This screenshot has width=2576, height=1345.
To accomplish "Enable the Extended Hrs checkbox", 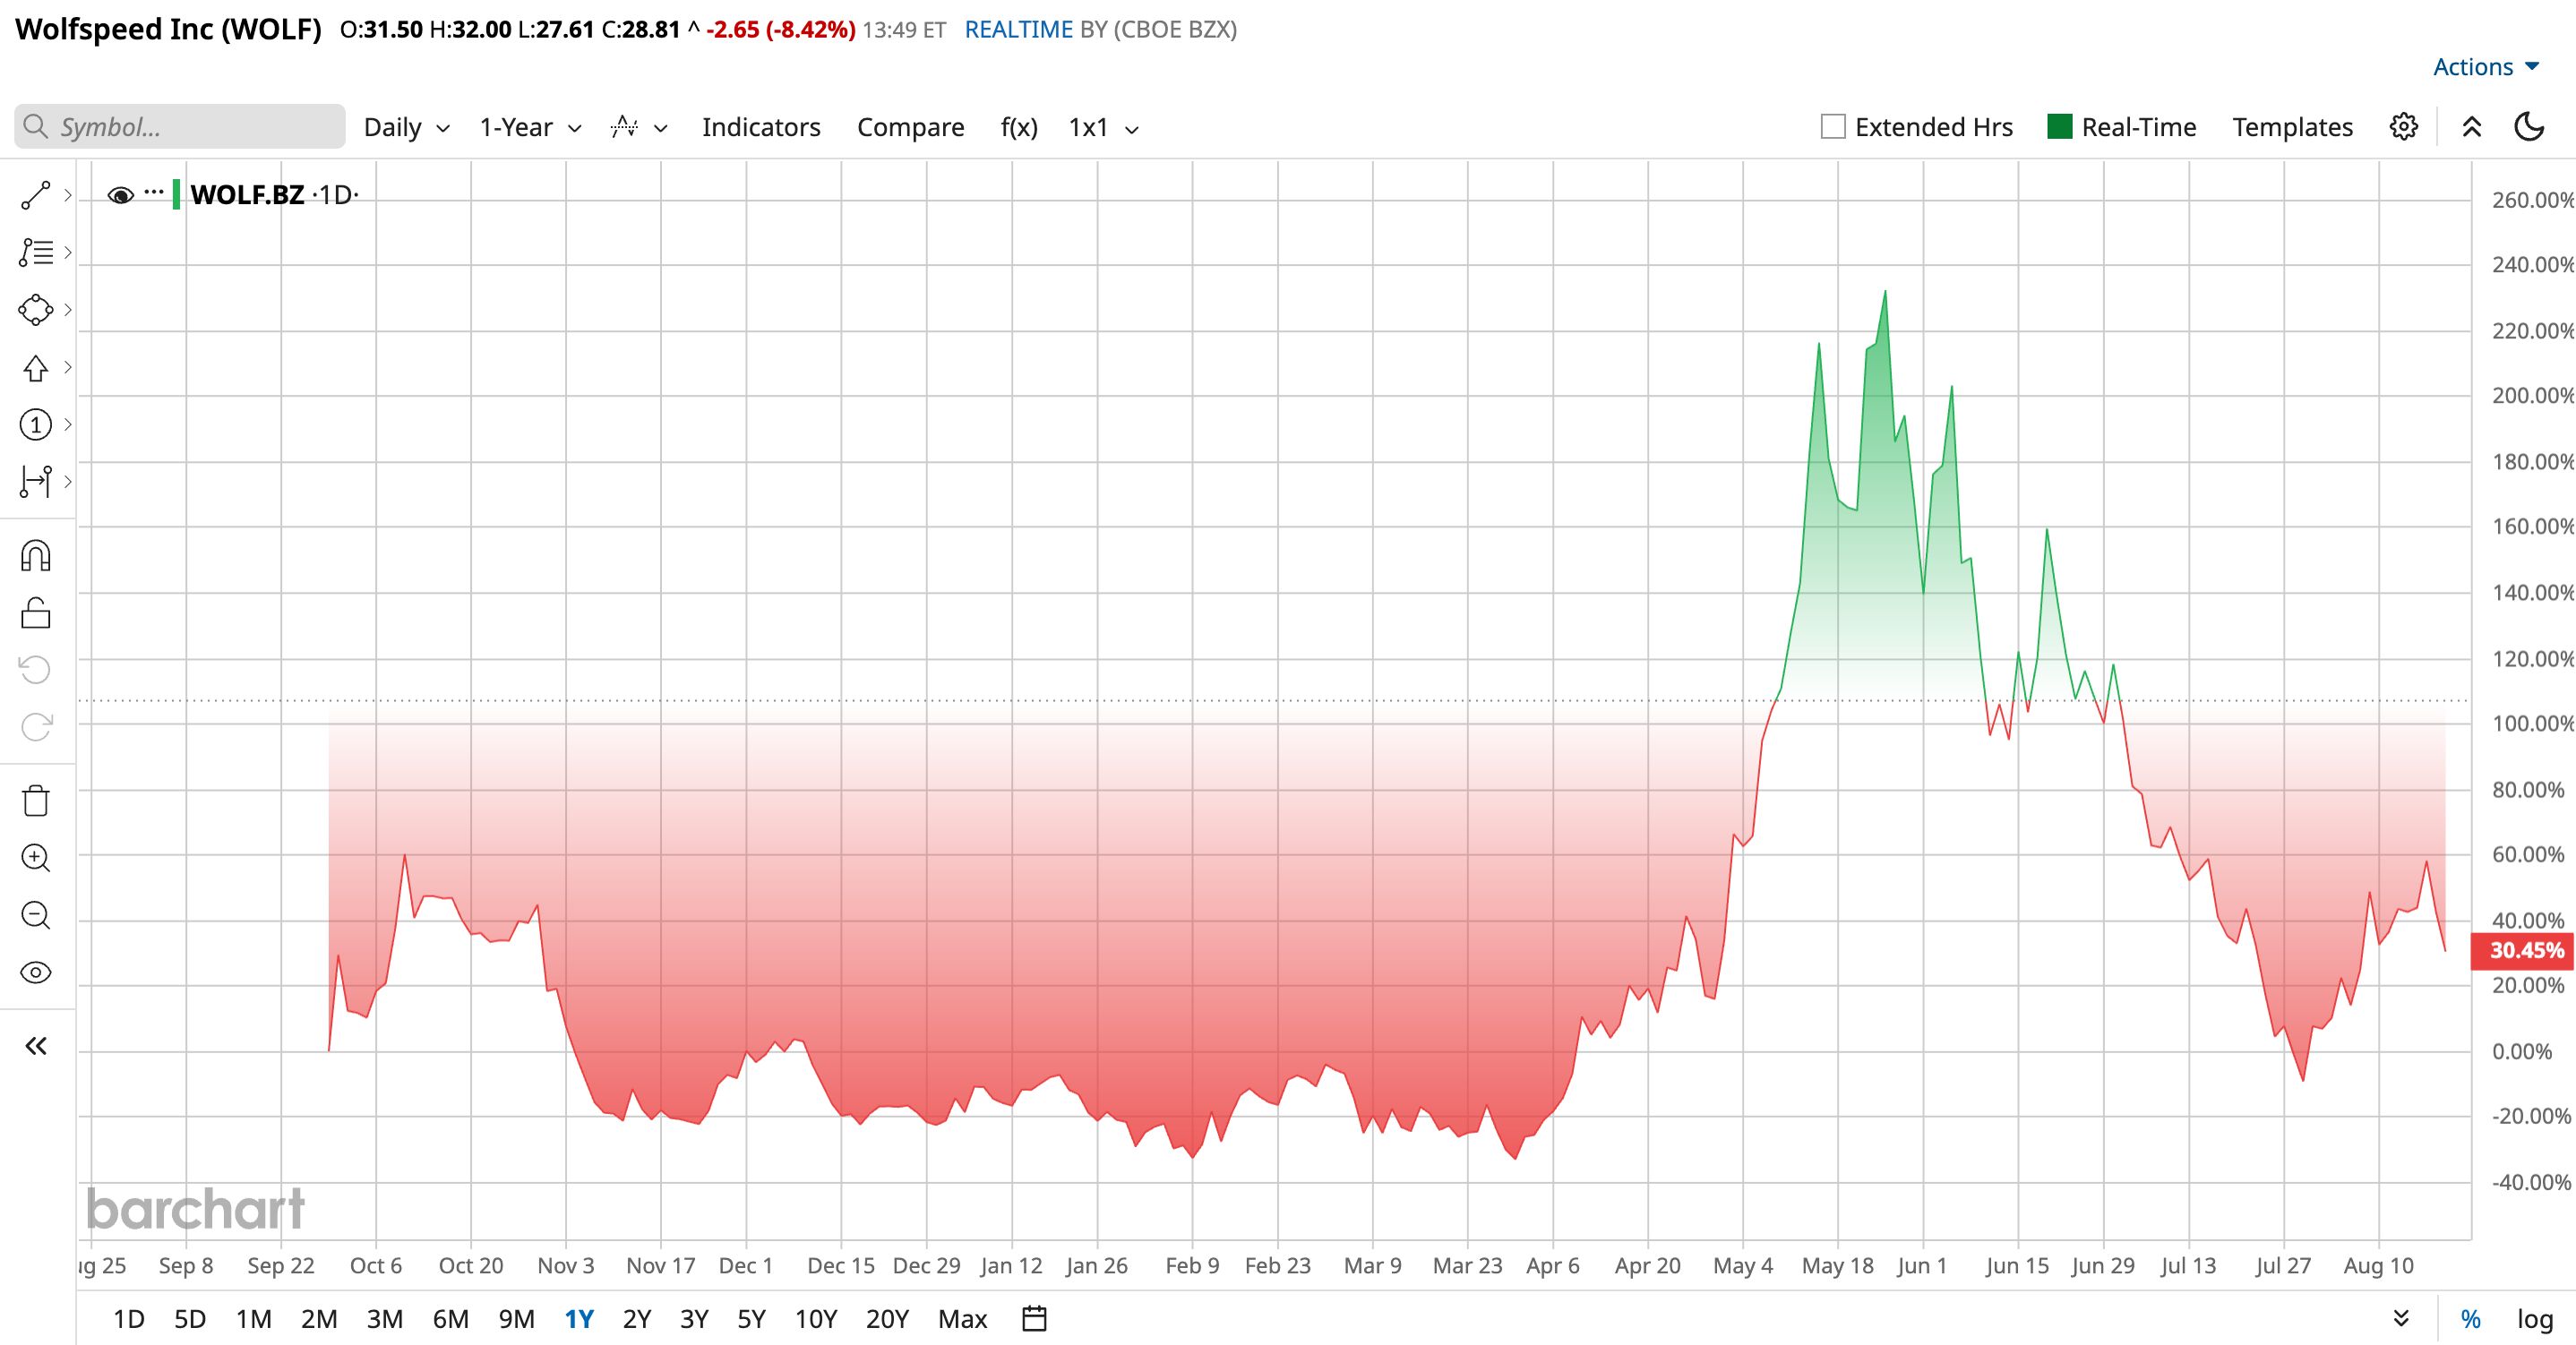I will pyautogui.click(x=1833, y=127).
